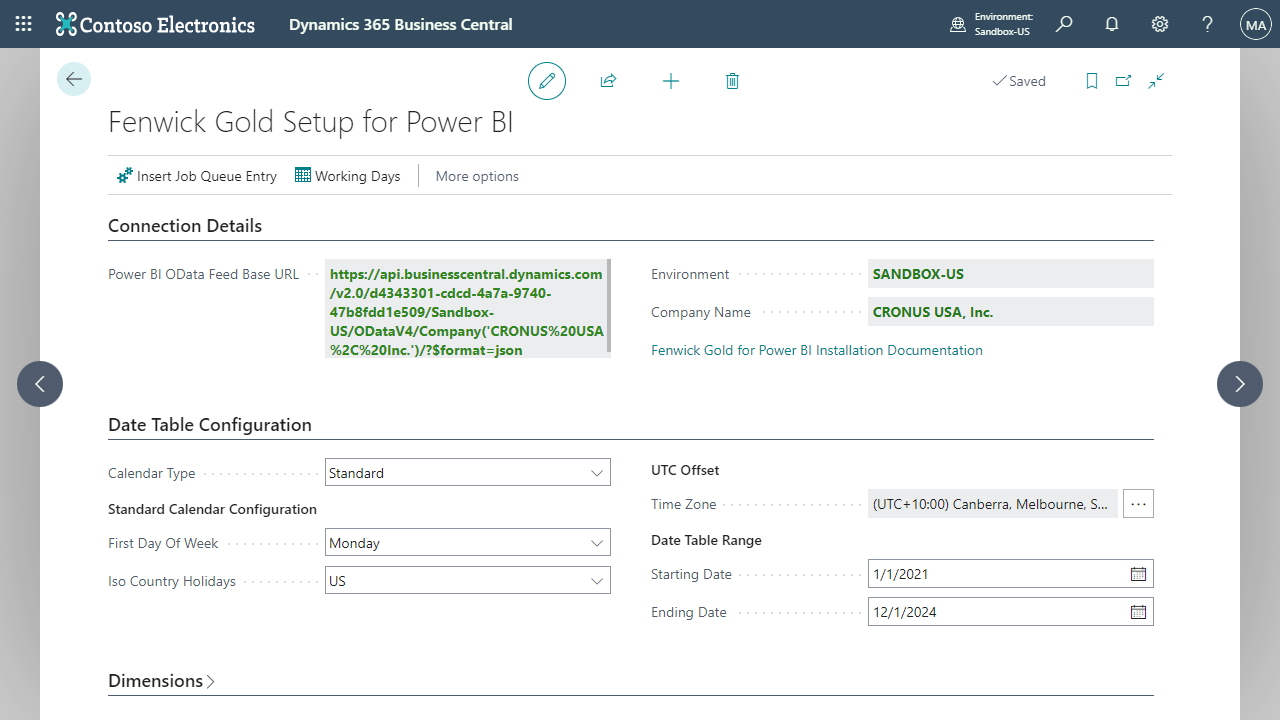Expand the Dimensions section
The width and height of the screenshot is (1280, 720).
point(162,681)
